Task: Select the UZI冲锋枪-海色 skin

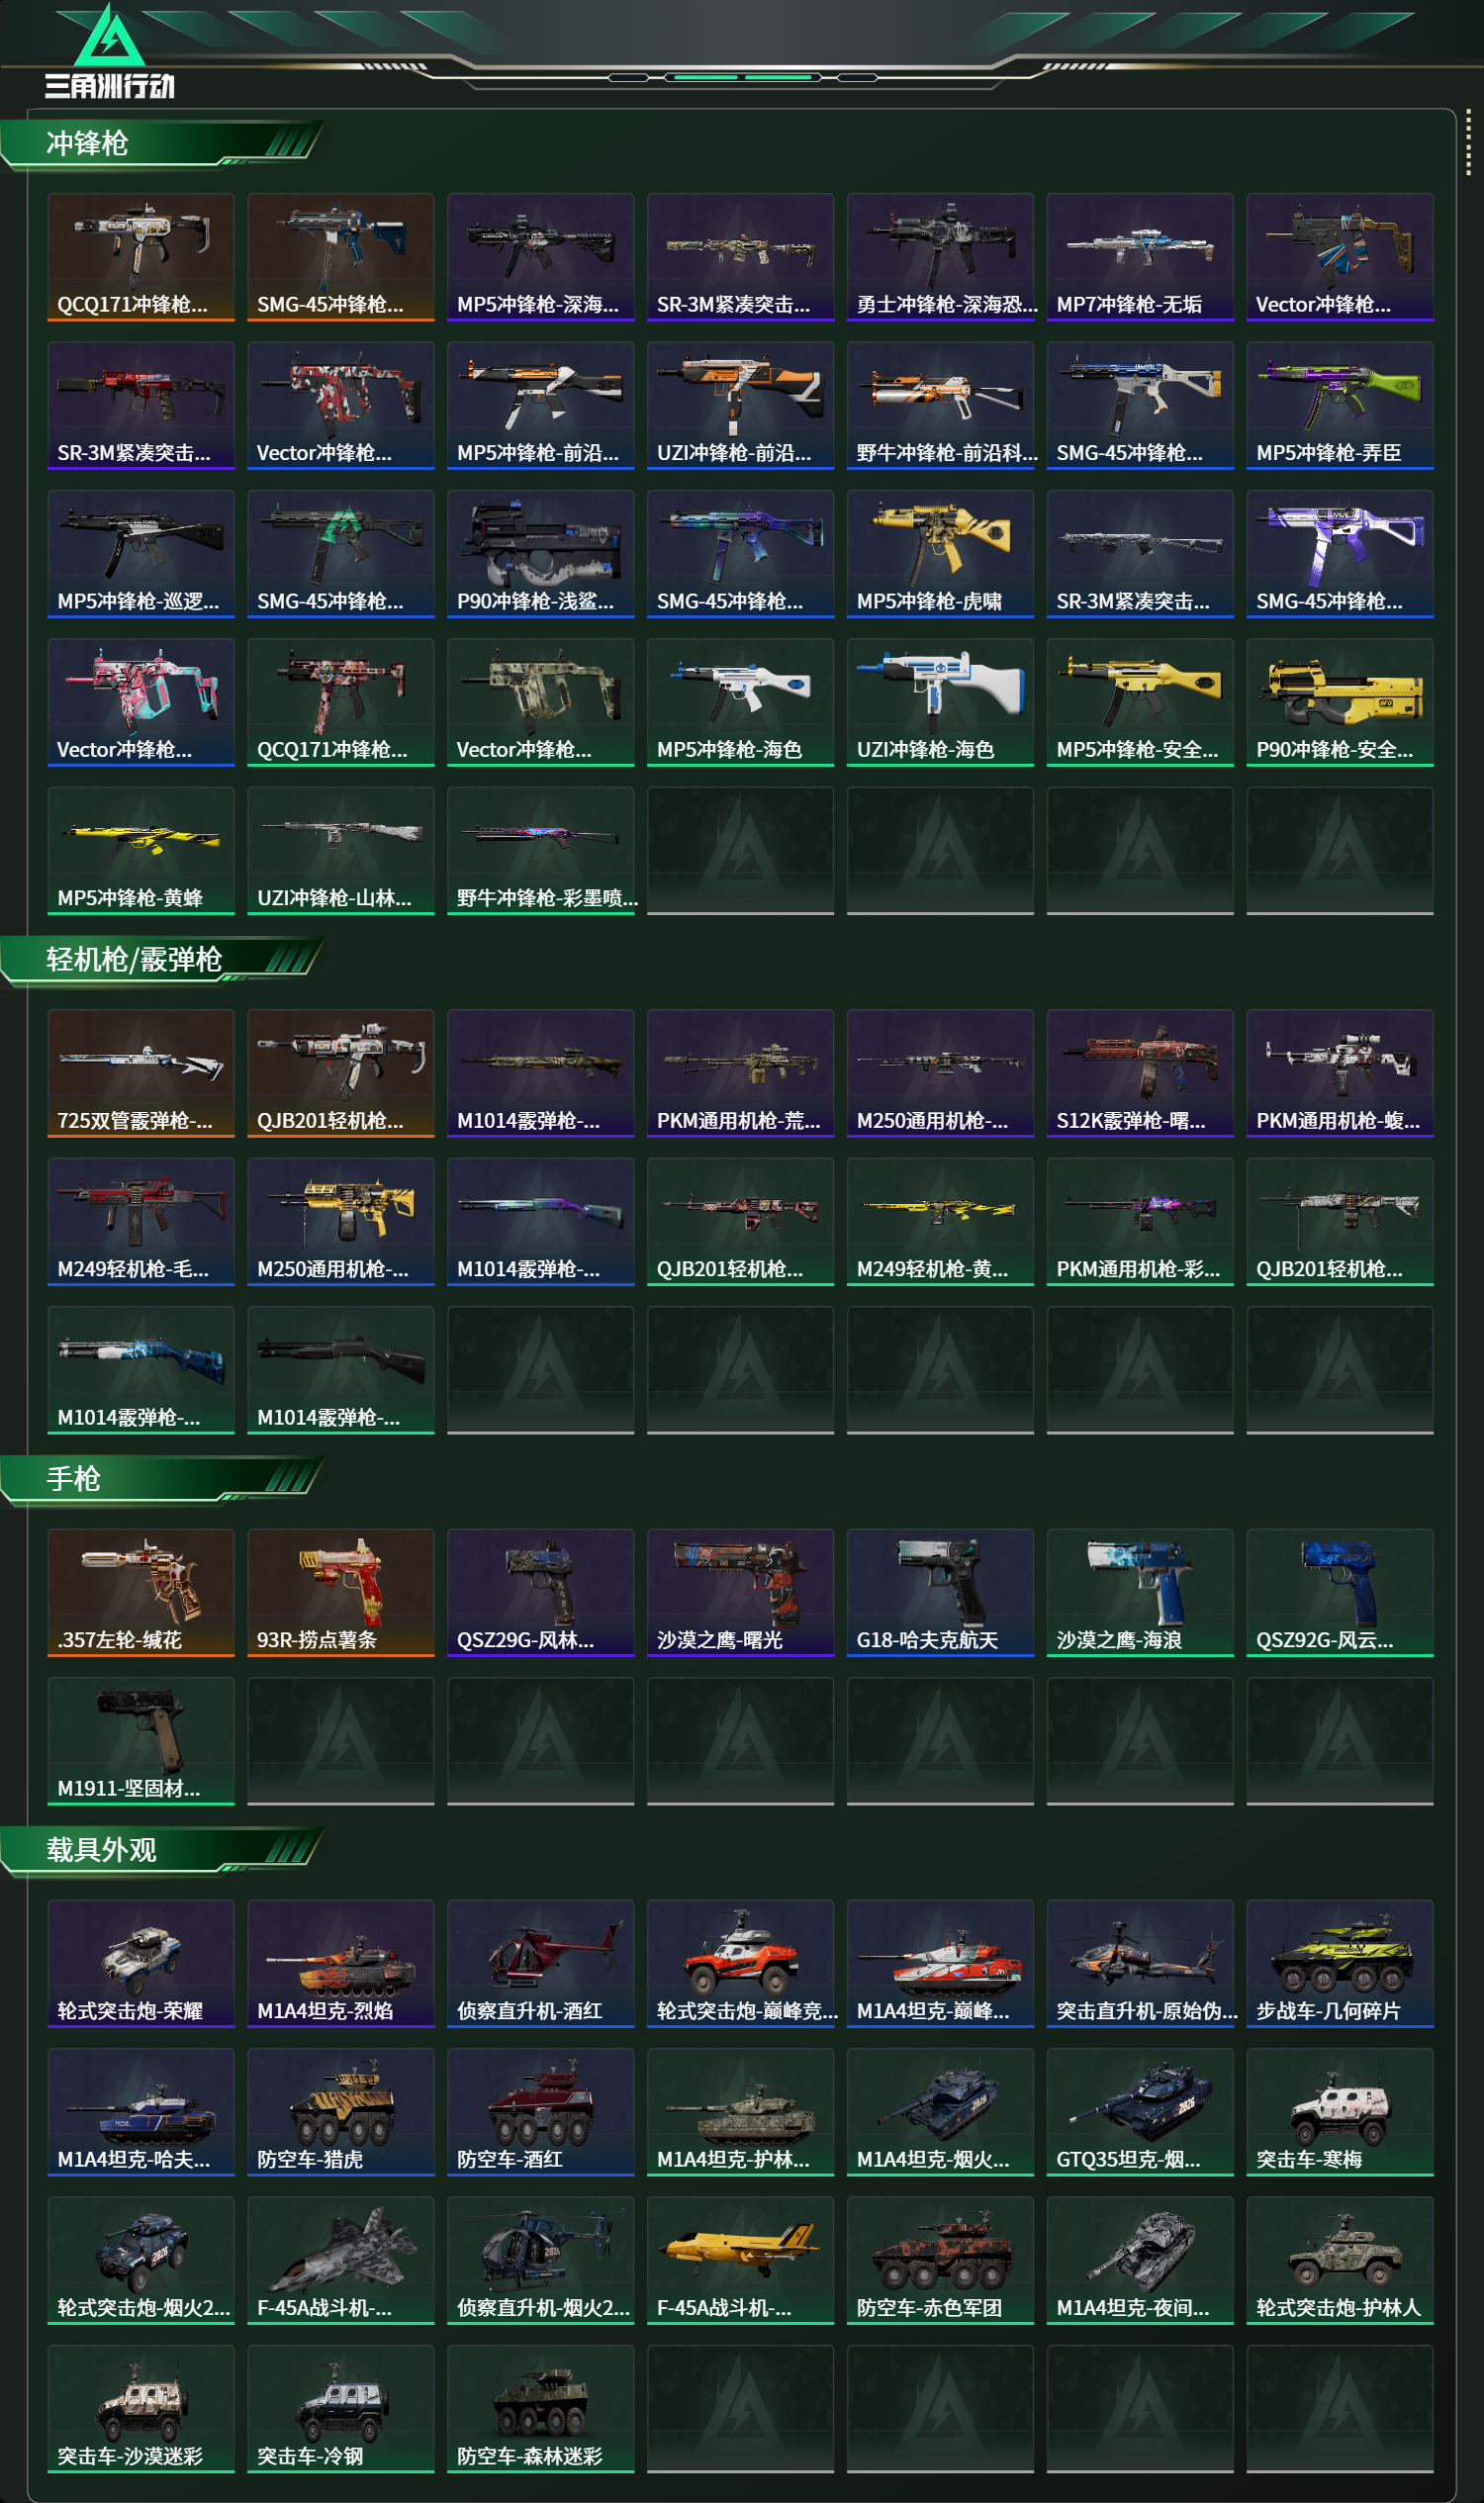Action: pos(940,702)
